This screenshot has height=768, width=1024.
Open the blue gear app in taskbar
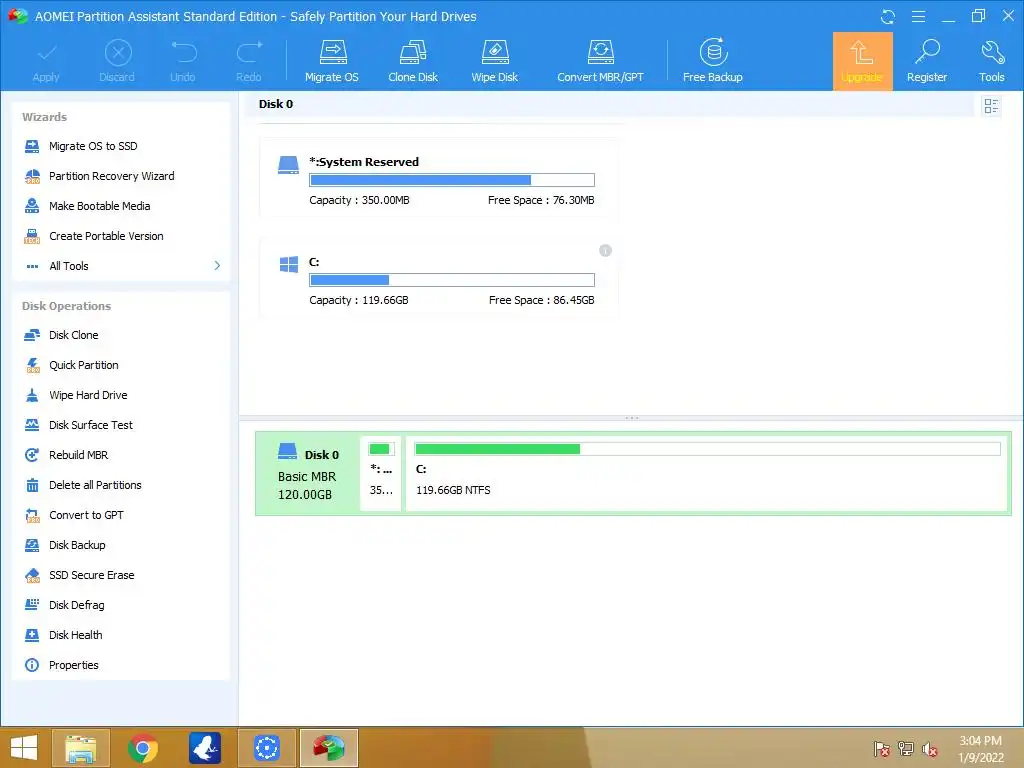[x=267, y=748]
